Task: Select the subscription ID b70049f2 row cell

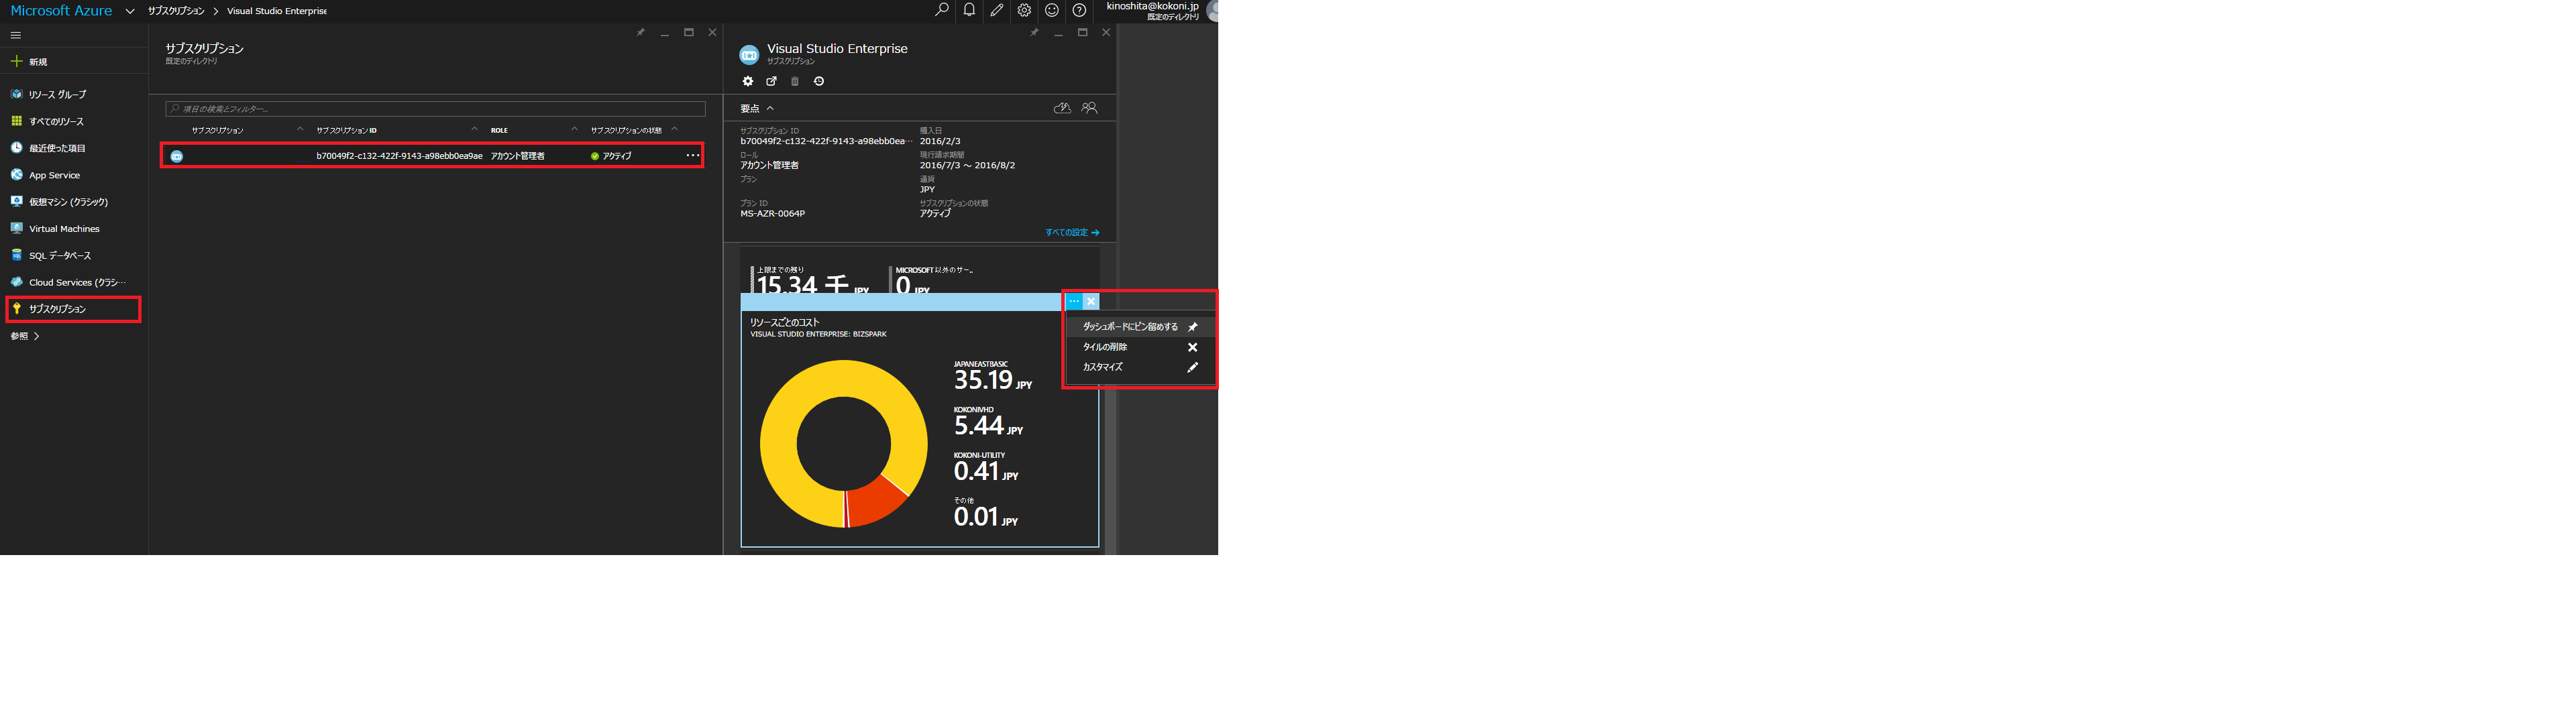Action: tap(399, 156)
